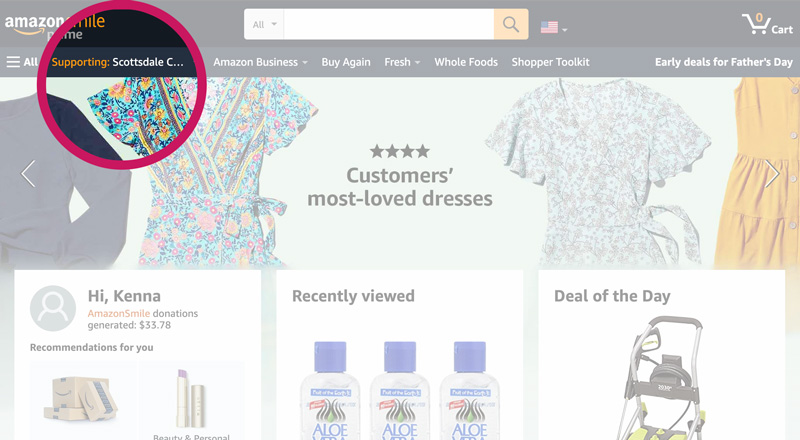
Task: Open the Amazon boxes recommendation thumbnail
Action: pyautogui.click(x=82, y=401)
